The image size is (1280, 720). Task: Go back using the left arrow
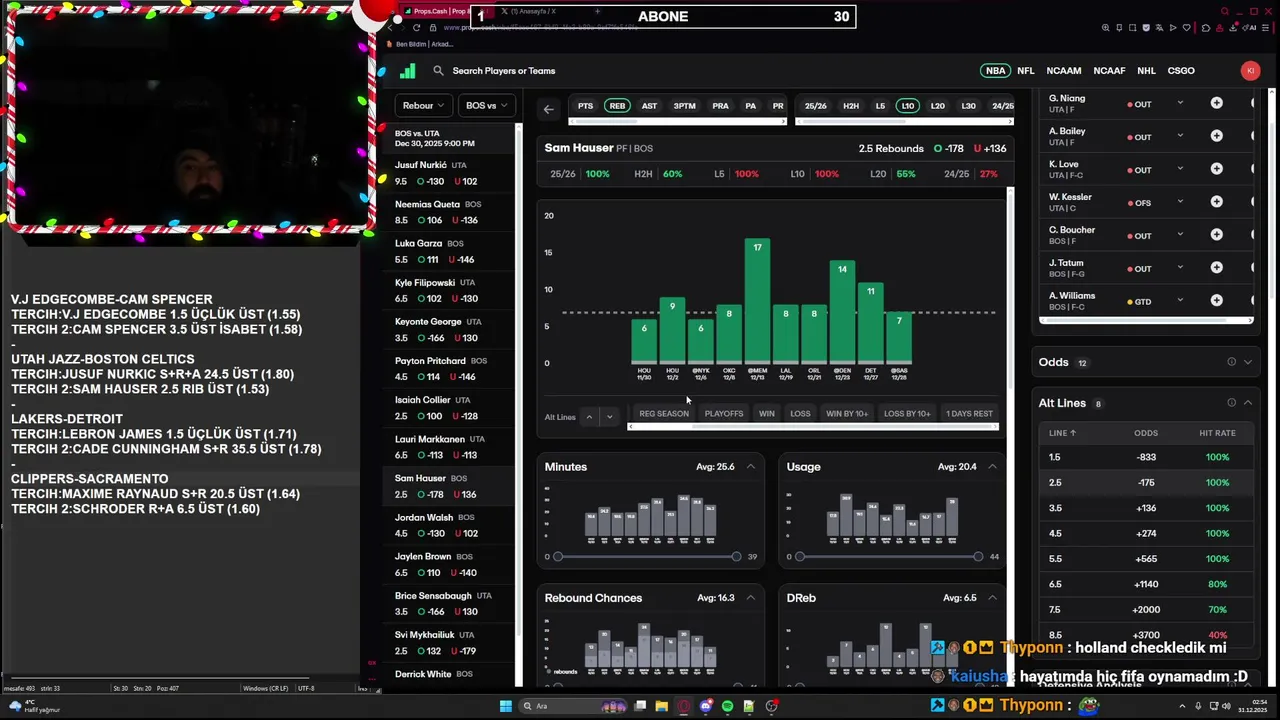548,109
